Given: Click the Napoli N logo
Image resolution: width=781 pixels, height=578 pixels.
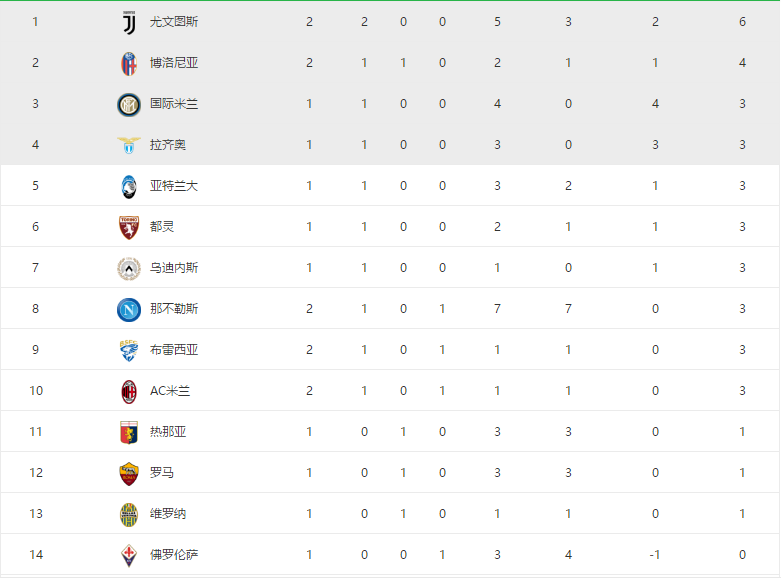Looking at the screenshot, I should pos(129,309).
